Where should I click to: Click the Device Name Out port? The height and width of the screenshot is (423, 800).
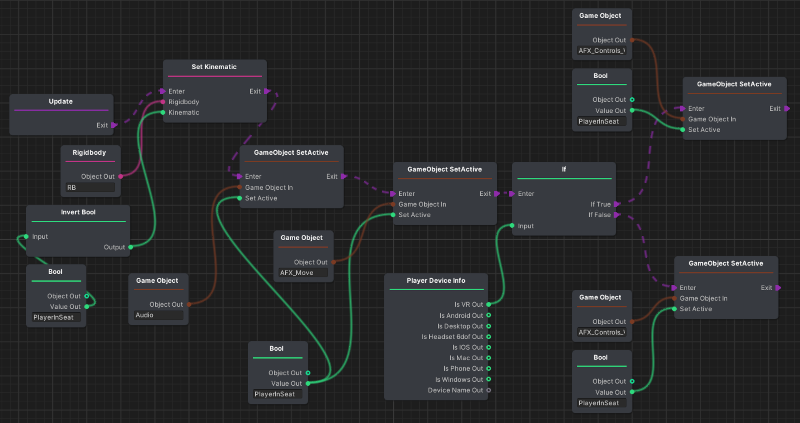pyautogui.click(x=488, y=390)
